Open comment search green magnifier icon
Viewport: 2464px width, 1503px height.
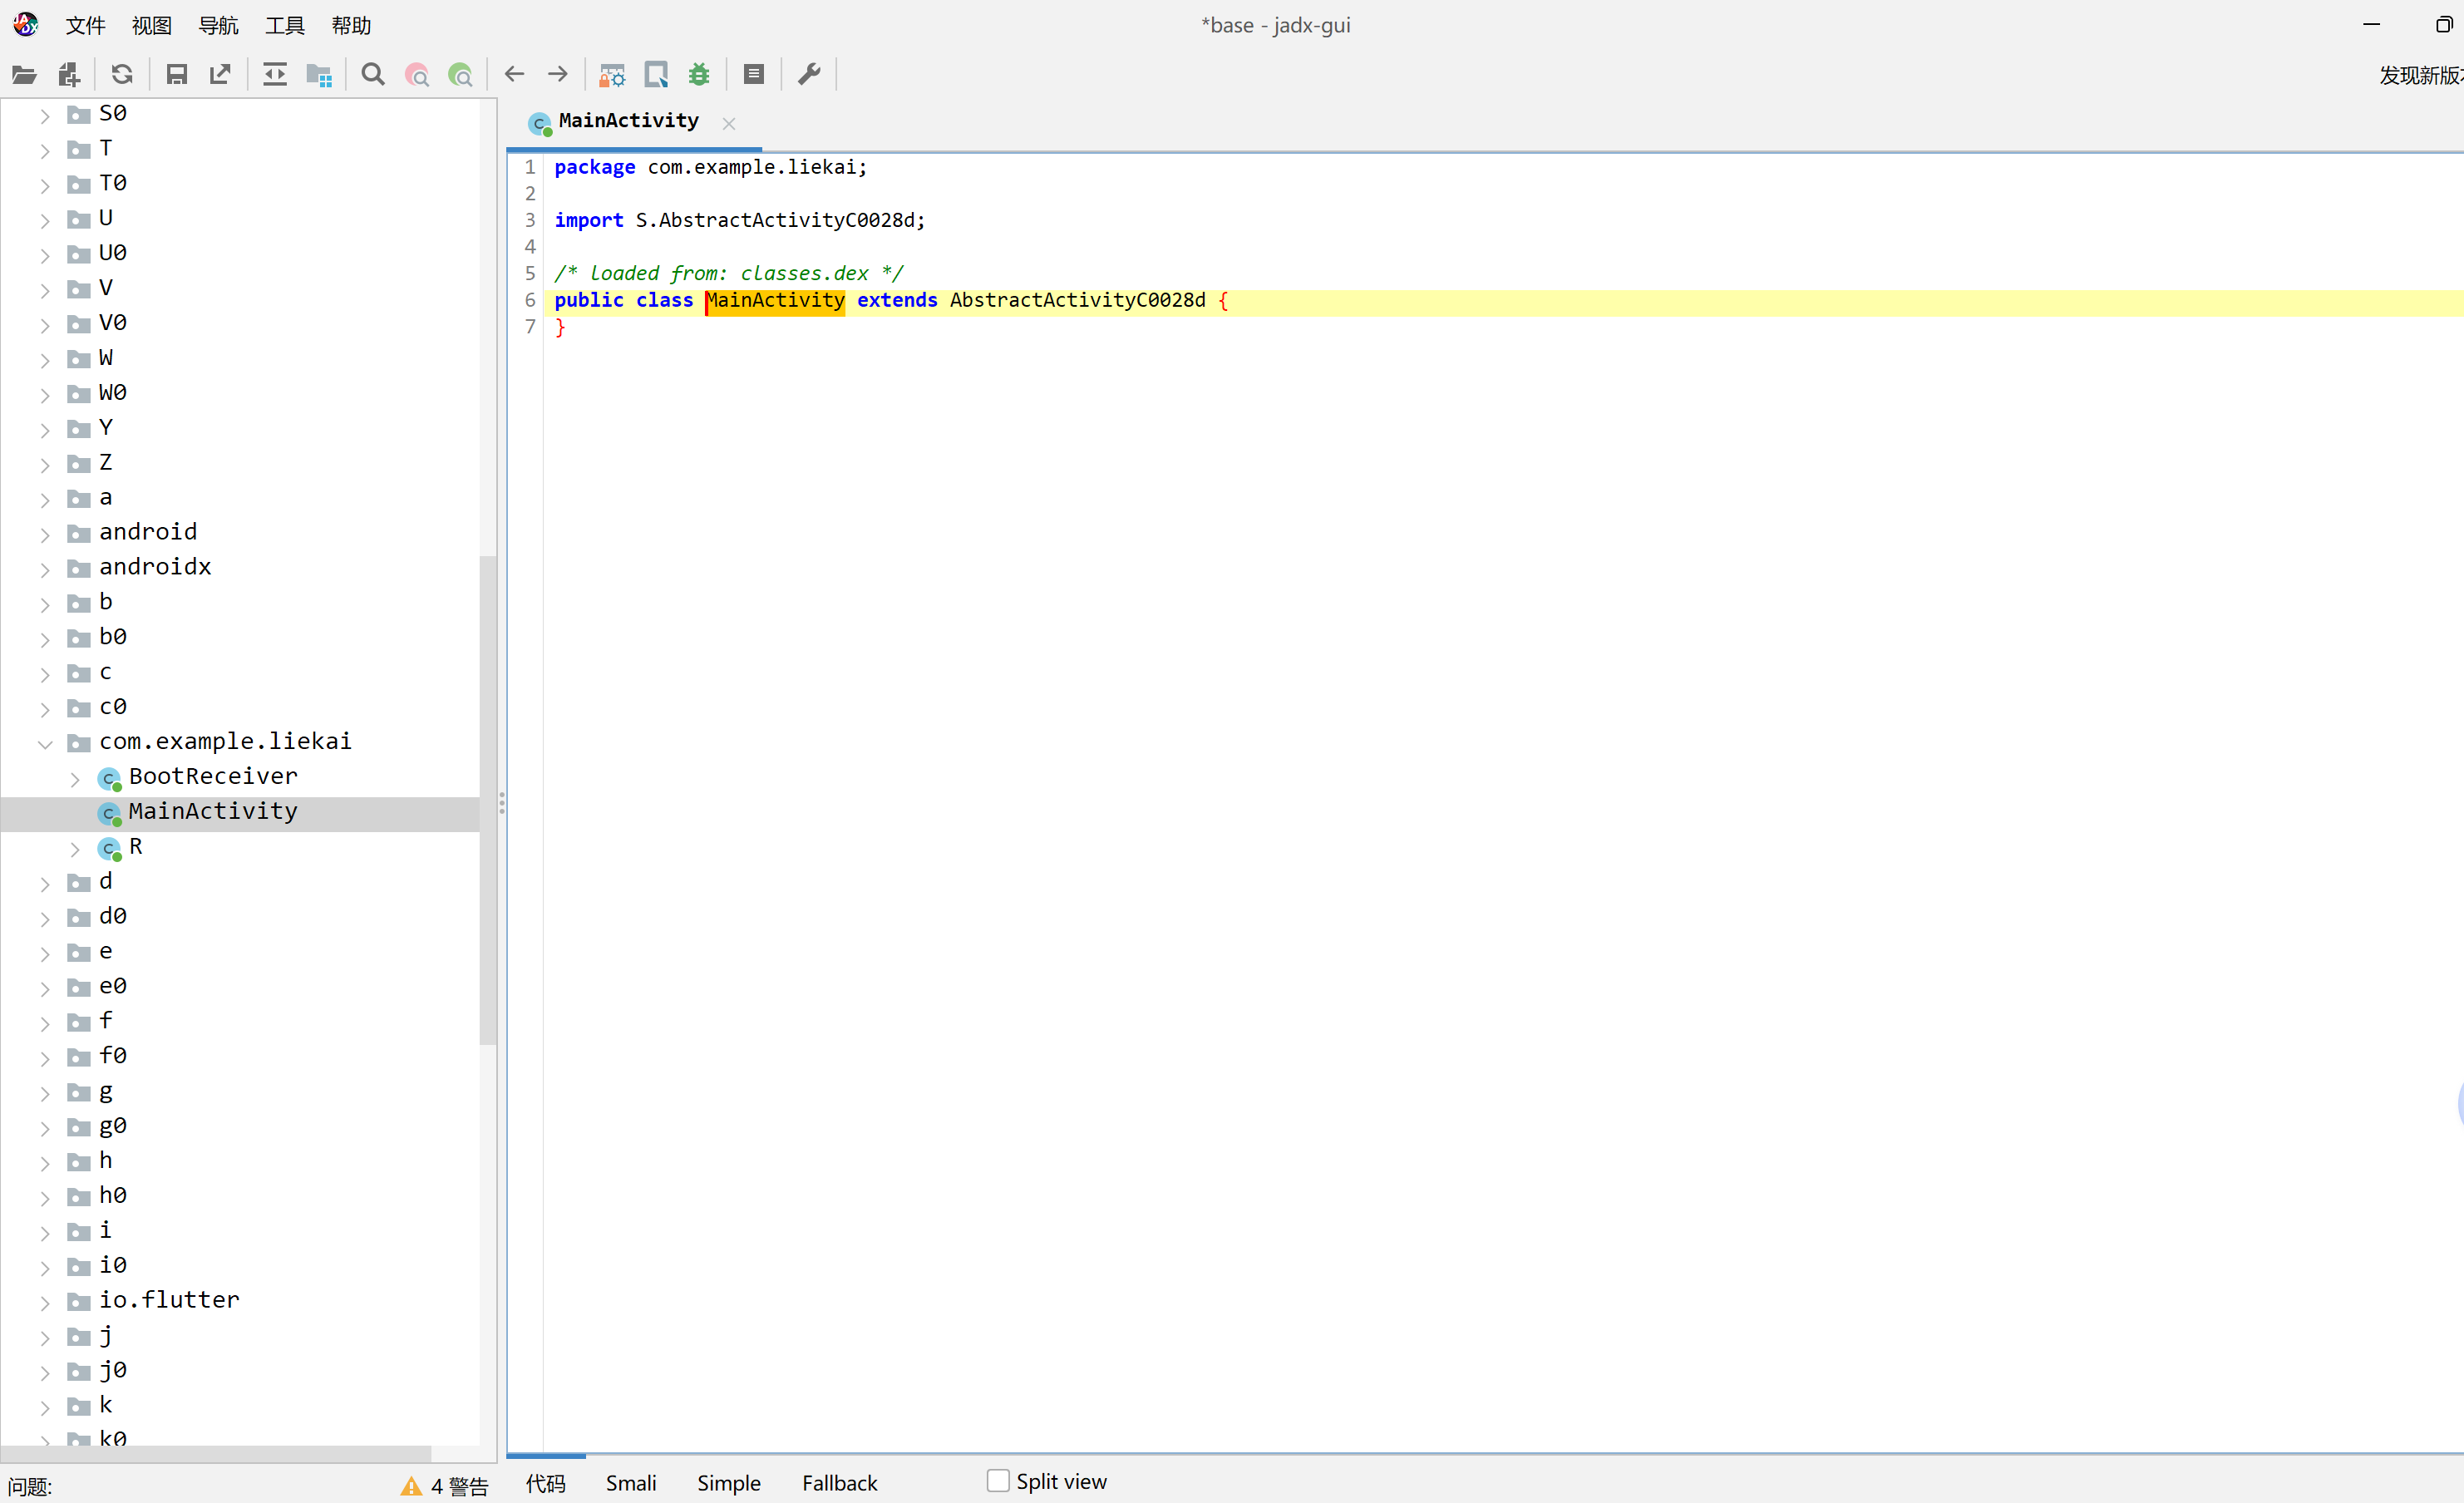(x=460, y=74)
